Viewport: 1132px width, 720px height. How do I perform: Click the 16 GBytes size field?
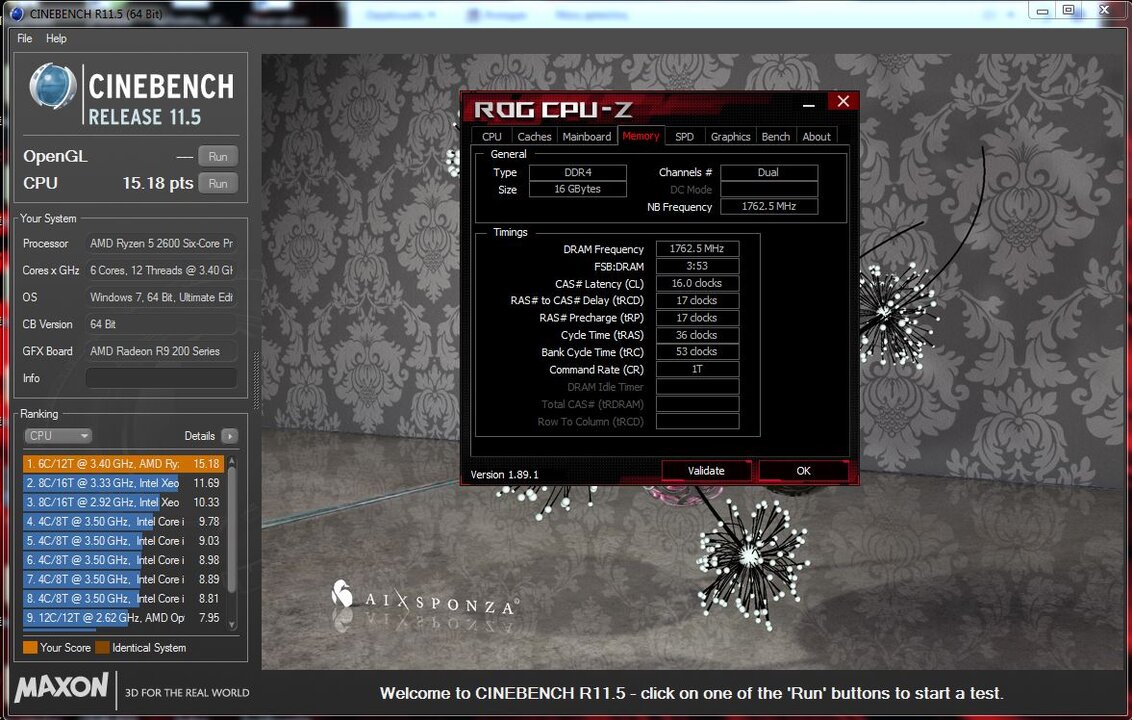(x=578, y=189)
